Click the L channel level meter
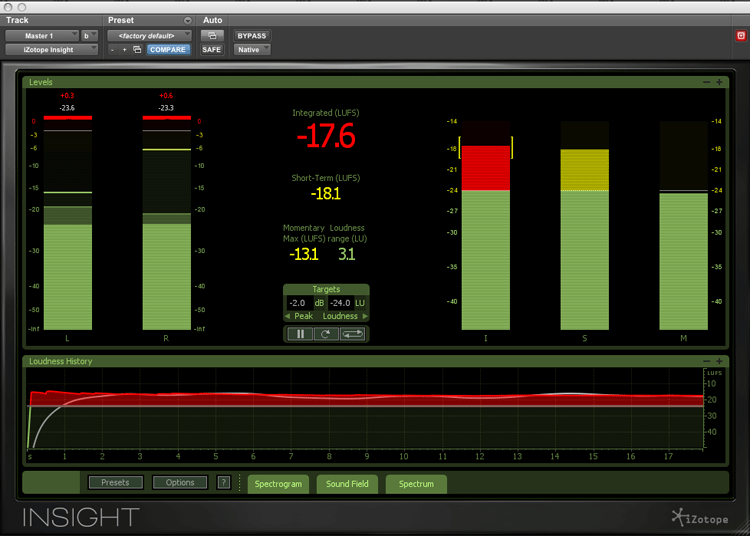 coord(68,223)
